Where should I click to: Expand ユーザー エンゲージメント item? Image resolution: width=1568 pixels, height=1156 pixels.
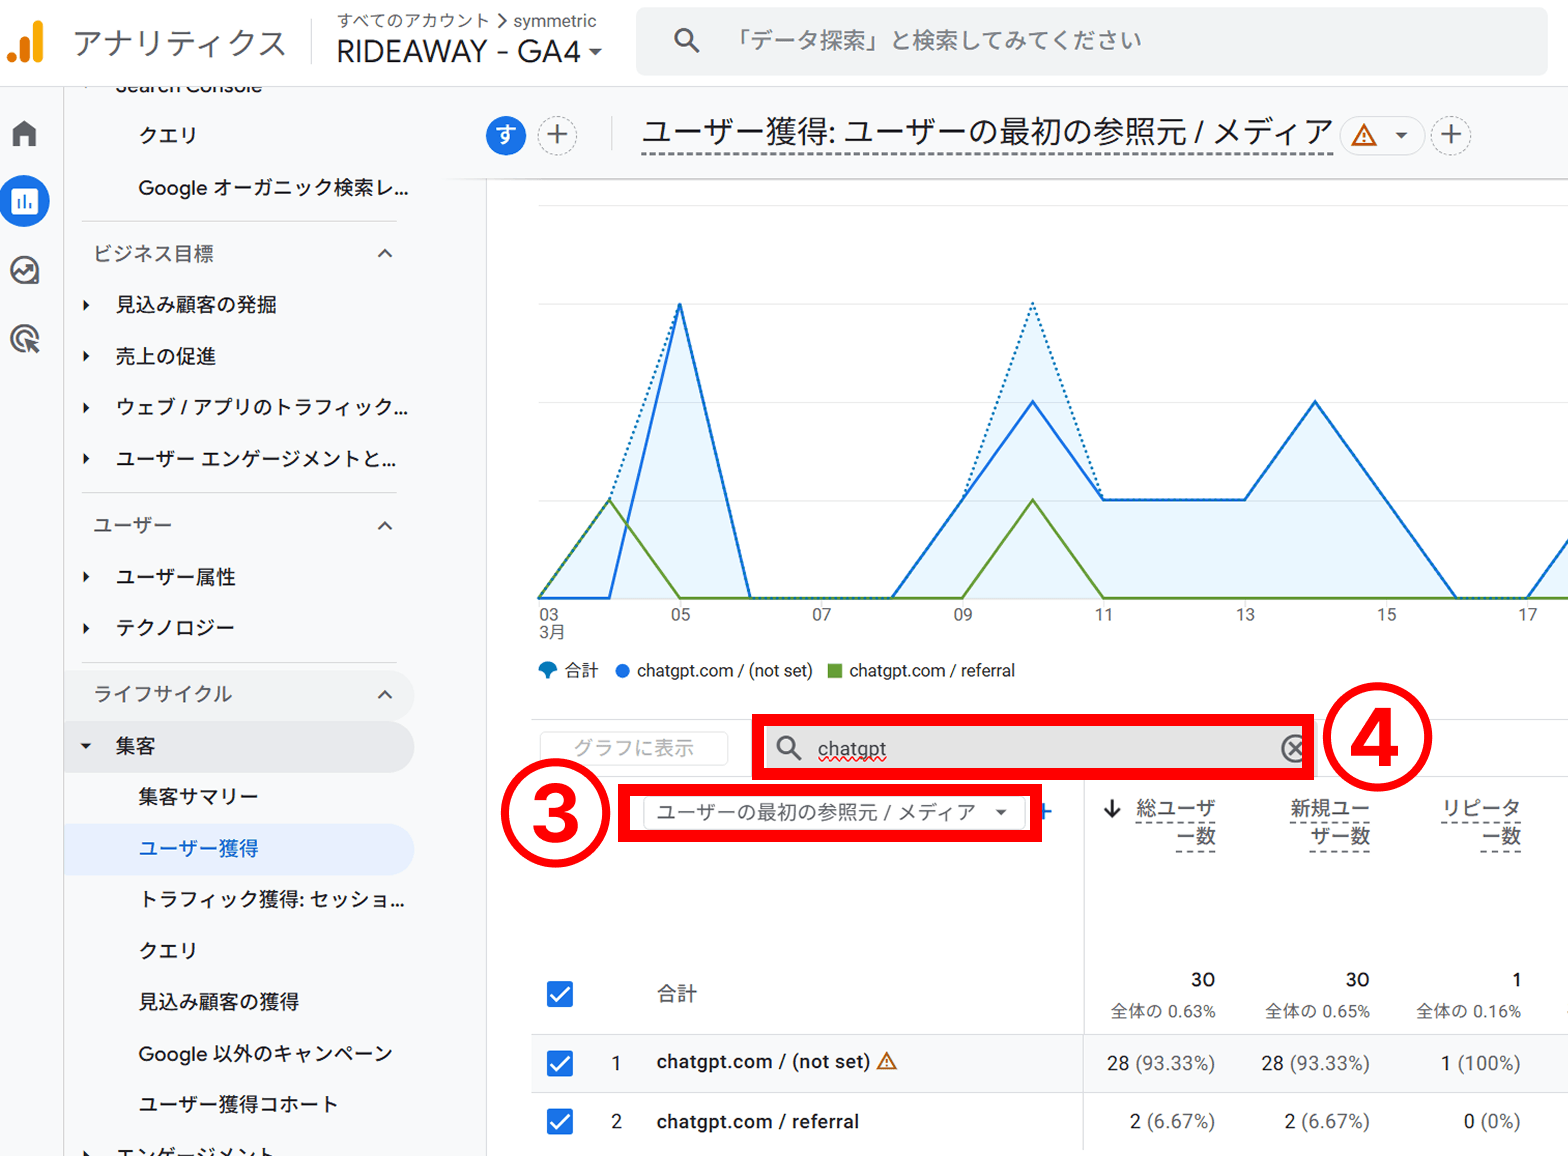point(87,459)
